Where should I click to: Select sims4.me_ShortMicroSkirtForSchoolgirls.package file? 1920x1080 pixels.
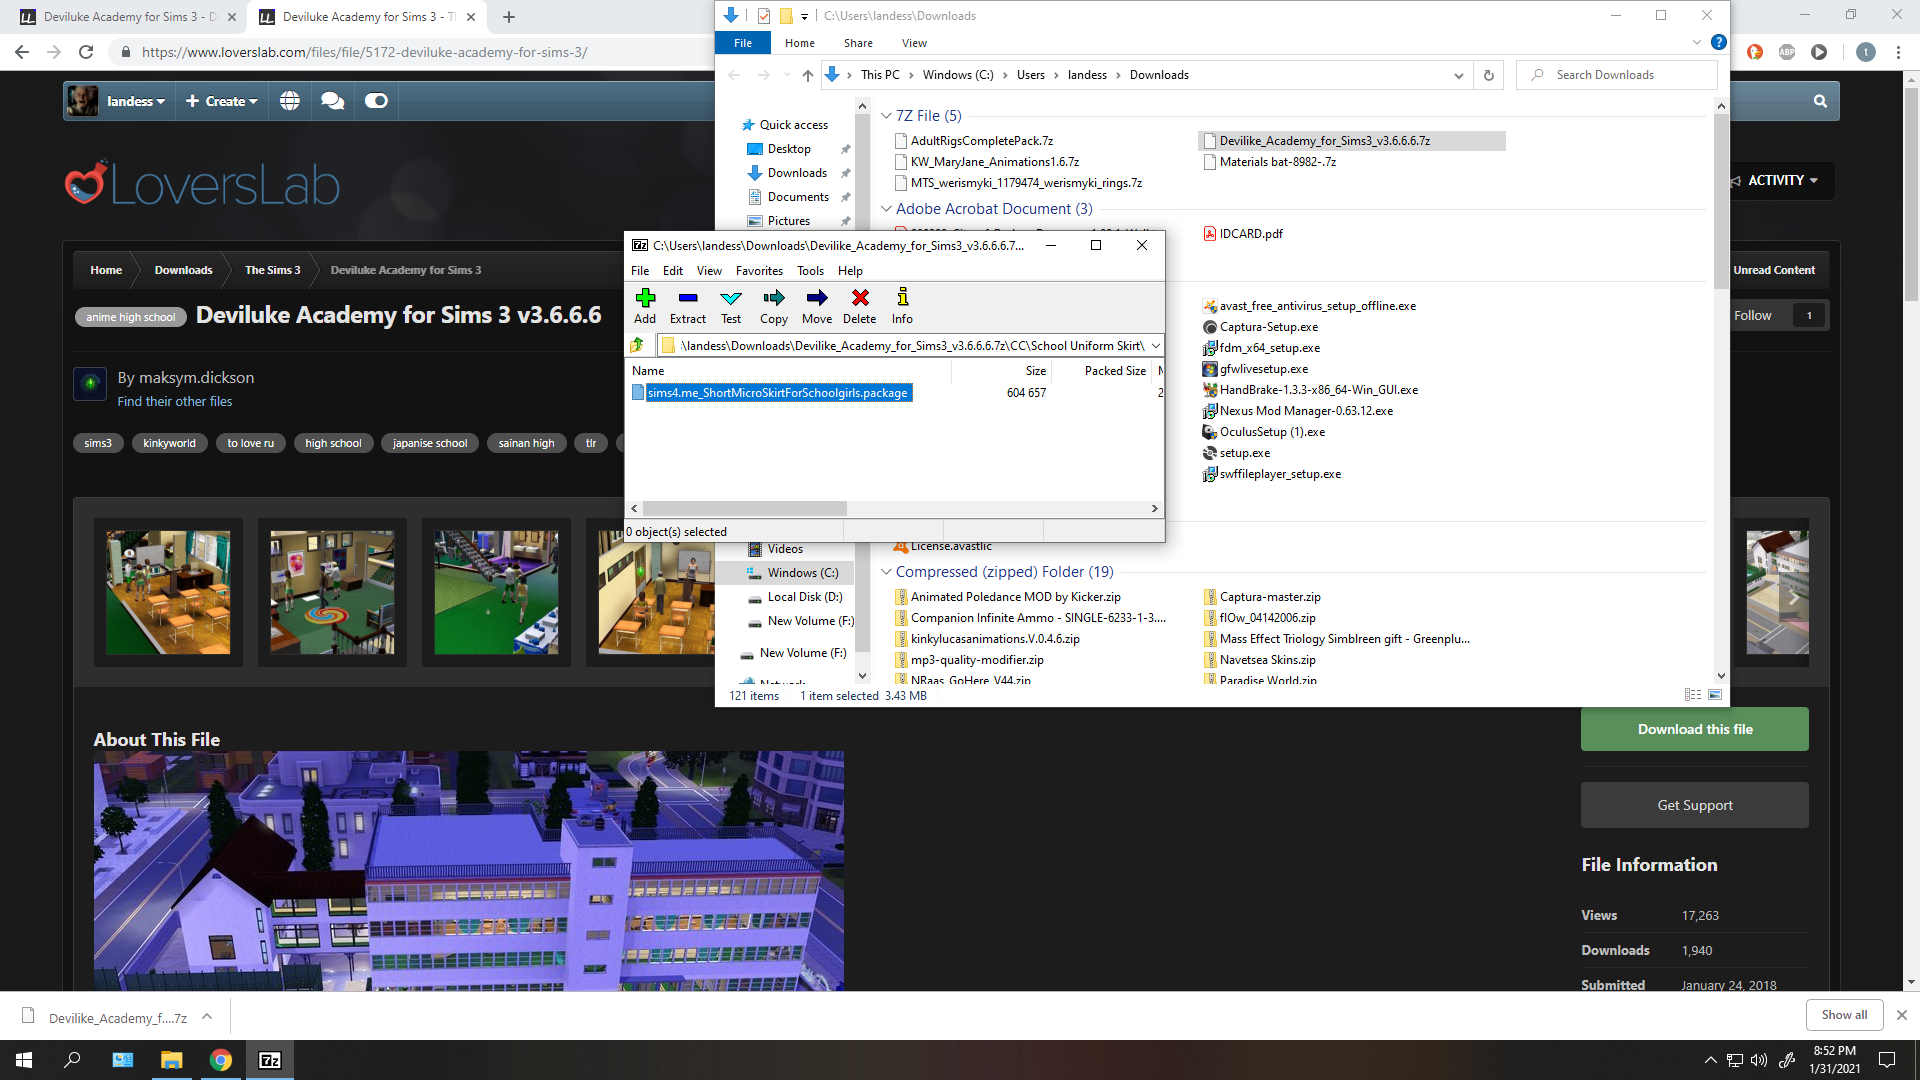point(778,393)
